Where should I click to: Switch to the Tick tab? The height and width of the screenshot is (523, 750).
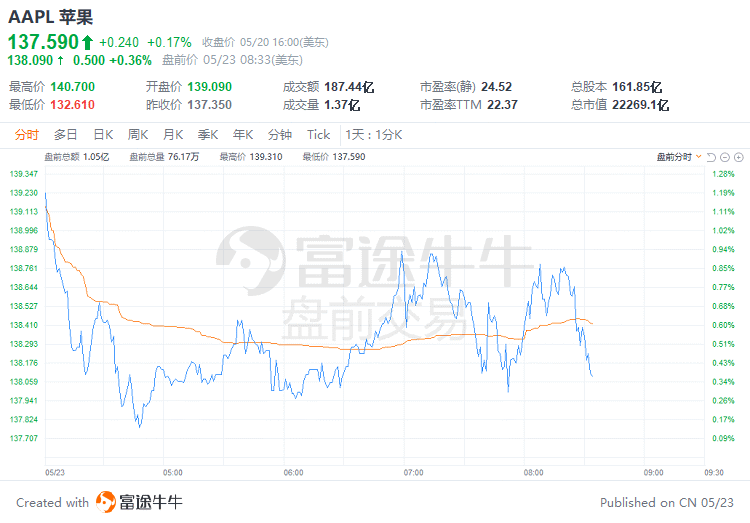click(319, 134)
